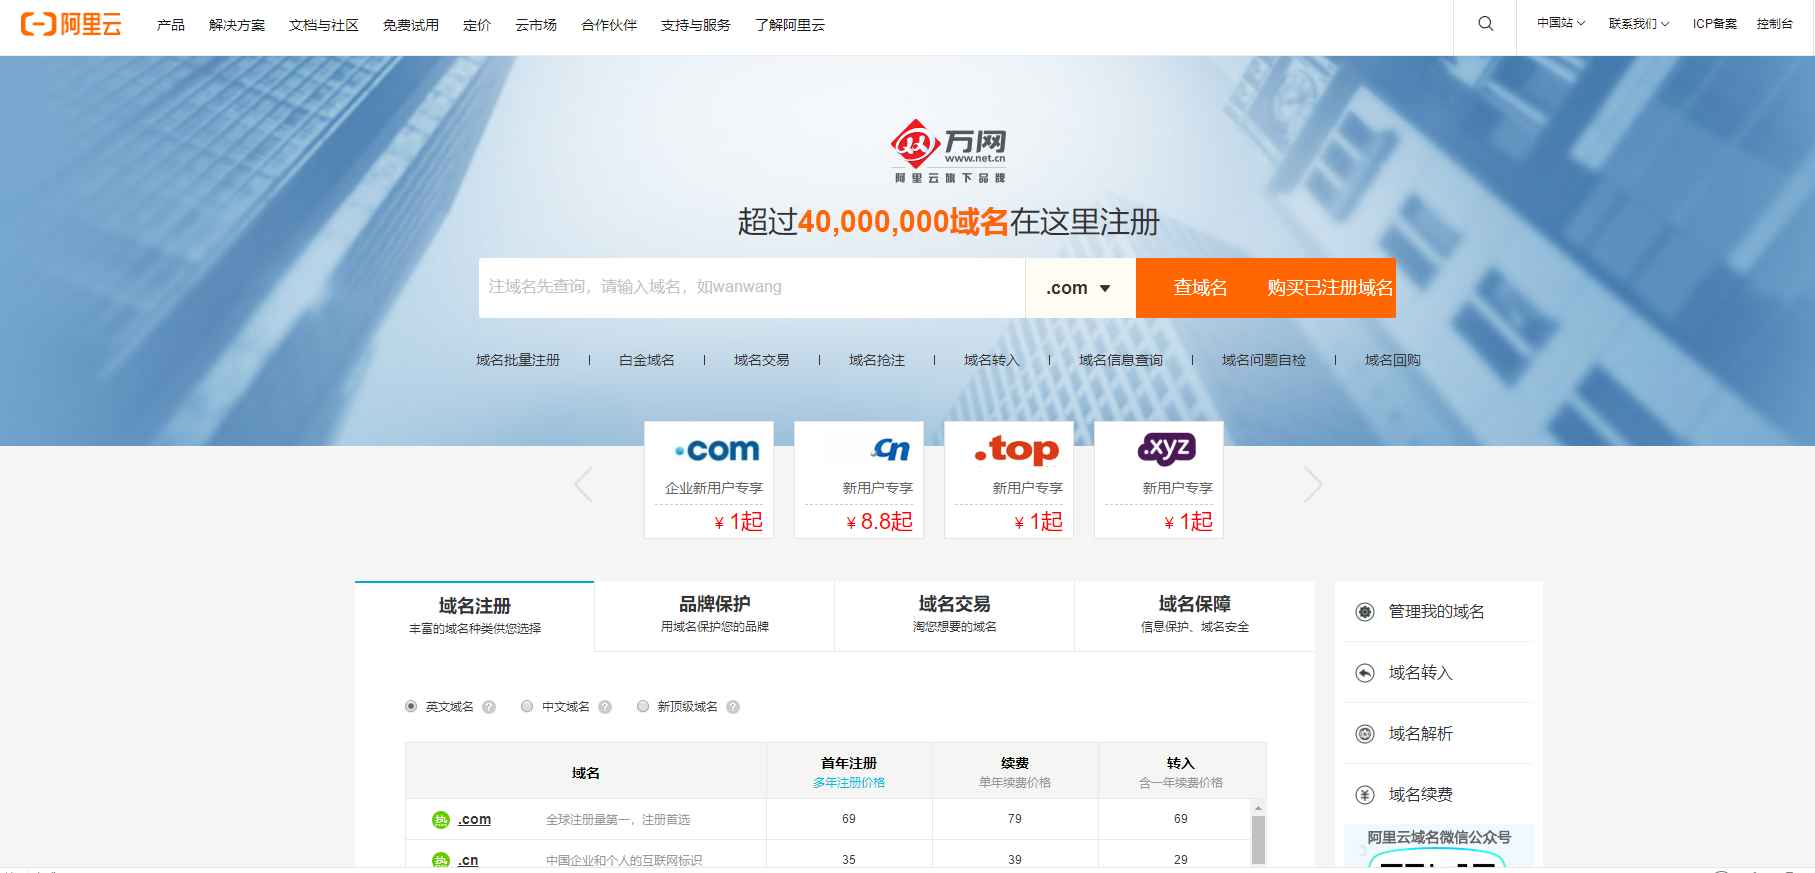
Task: Go to previous promotions with left arrow
Action: point(584,485)
